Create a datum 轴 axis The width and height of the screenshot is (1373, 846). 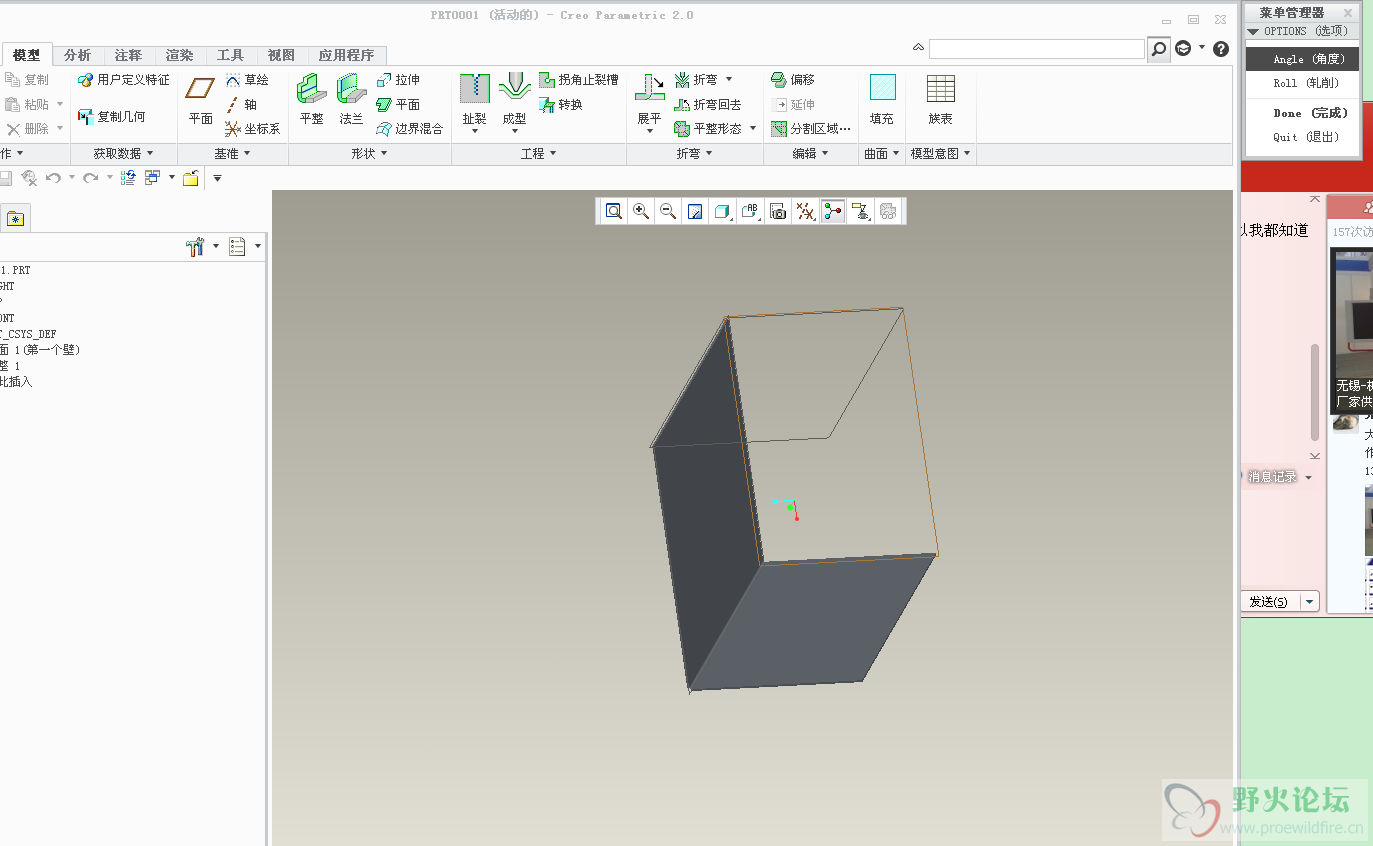(x=241, y=104)
